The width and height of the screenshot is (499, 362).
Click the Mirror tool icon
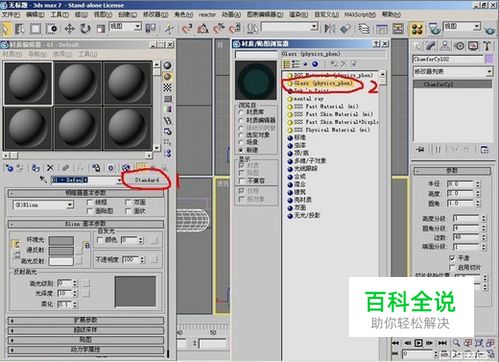click(330, 29)
